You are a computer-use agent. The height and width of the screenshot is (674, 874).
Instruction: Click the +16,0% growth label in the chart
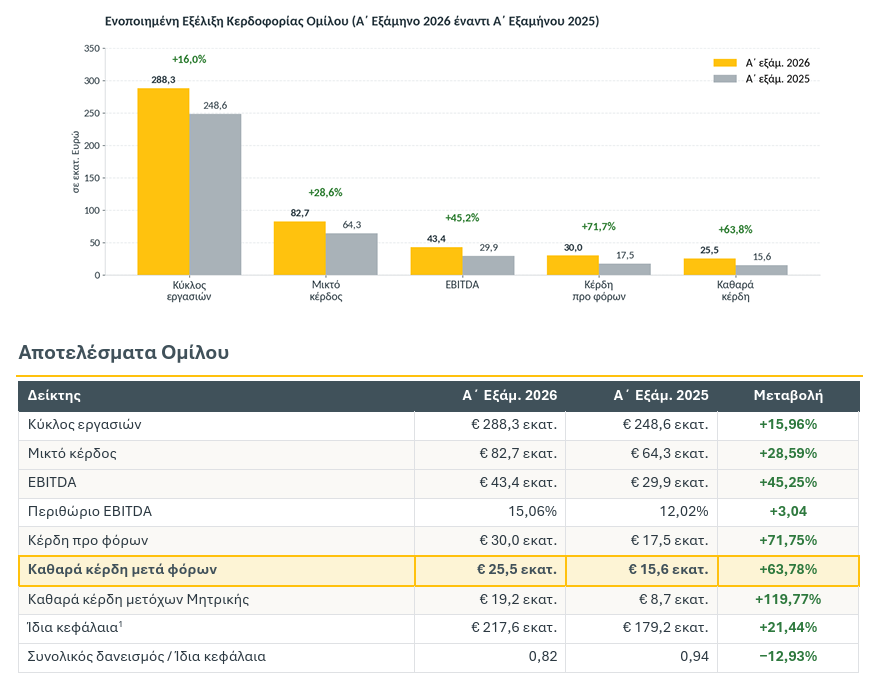(x=189, y=59)
